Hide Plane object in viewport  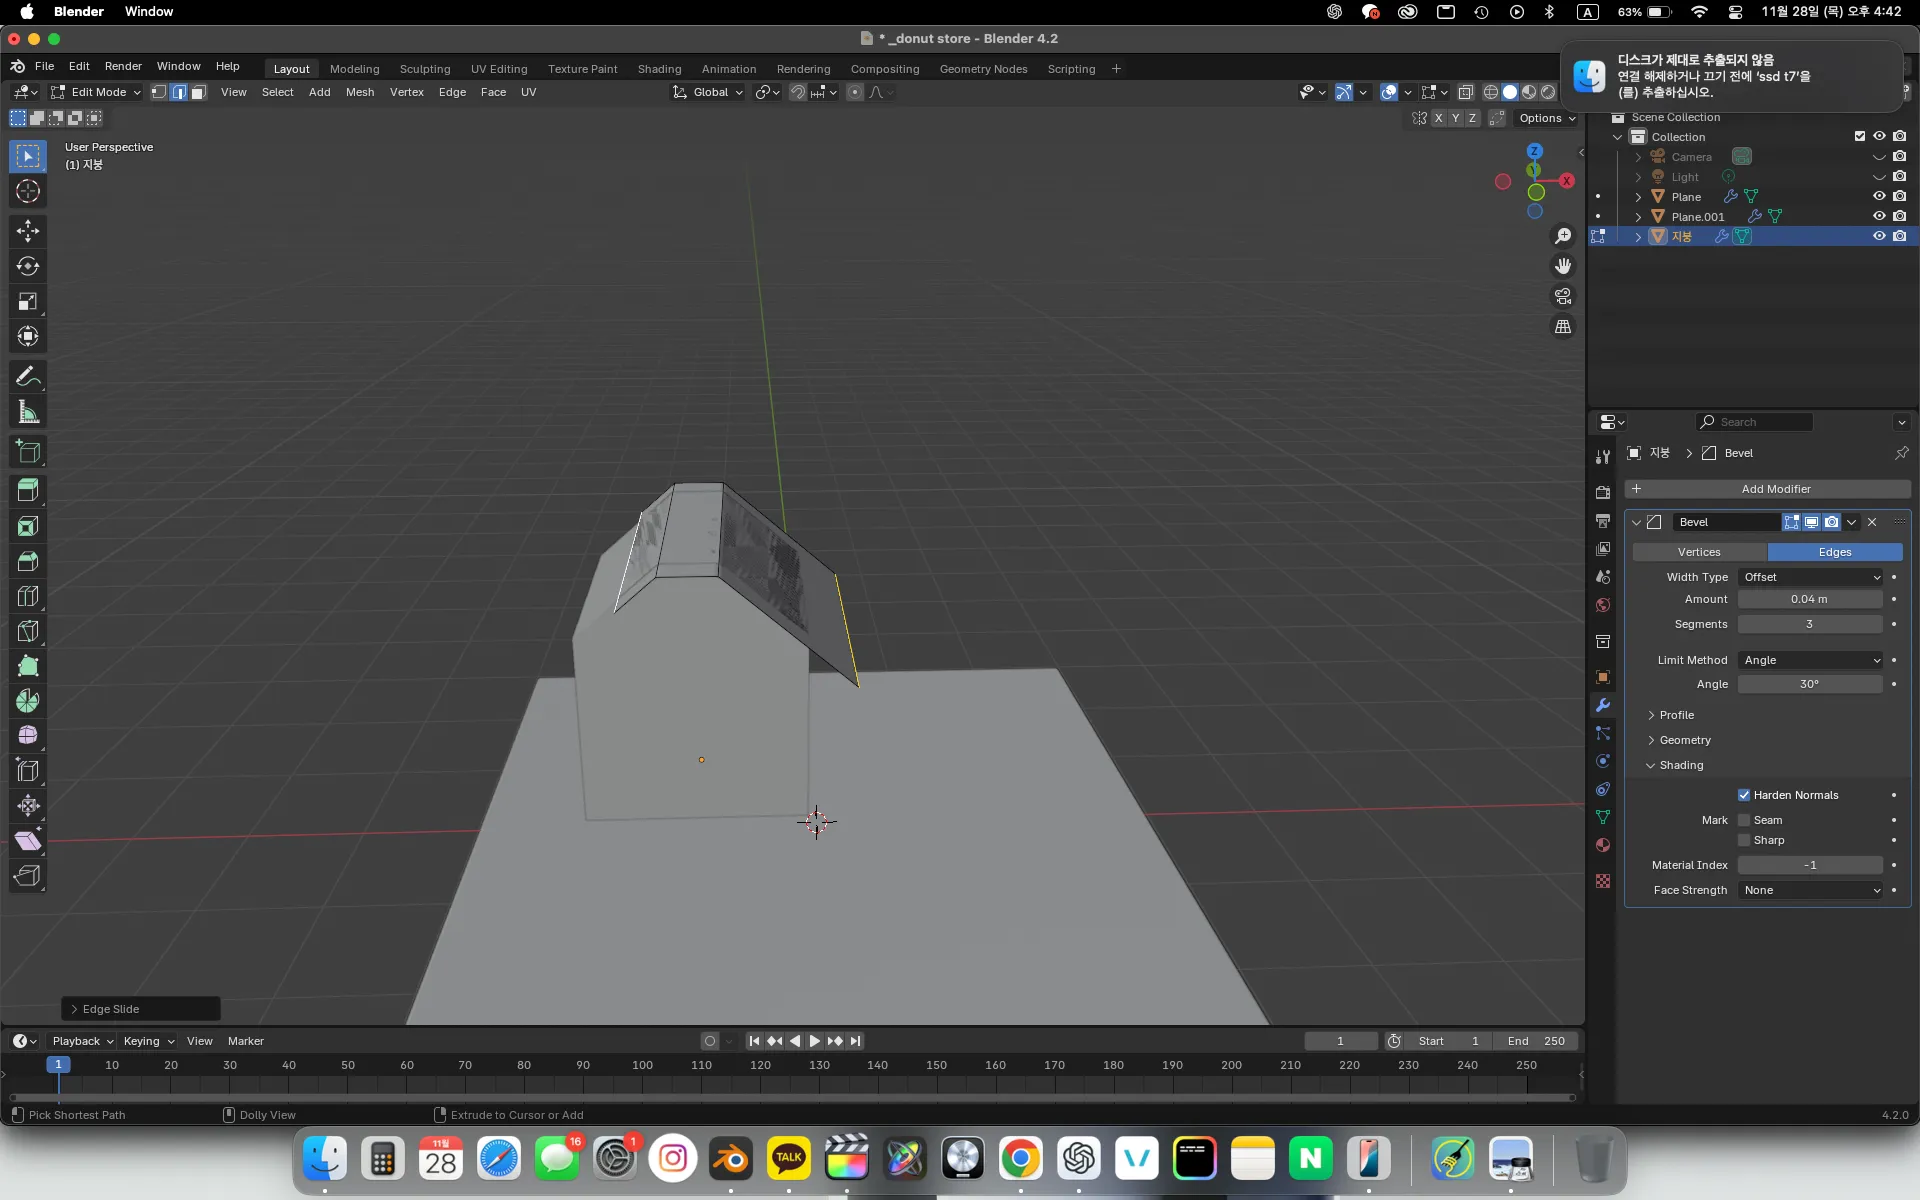(1879, 196)
